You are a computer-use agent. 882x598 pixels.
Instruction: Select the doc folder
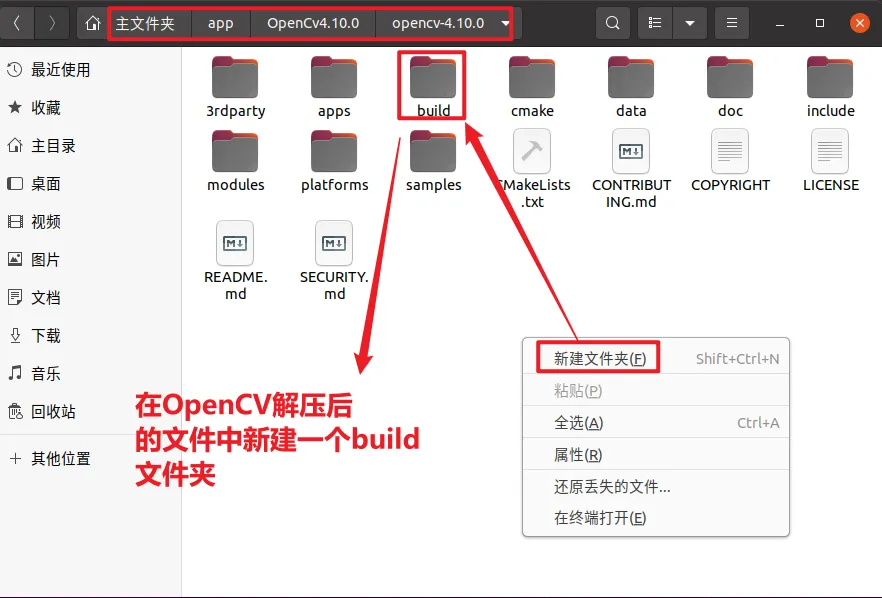[730, 87]
